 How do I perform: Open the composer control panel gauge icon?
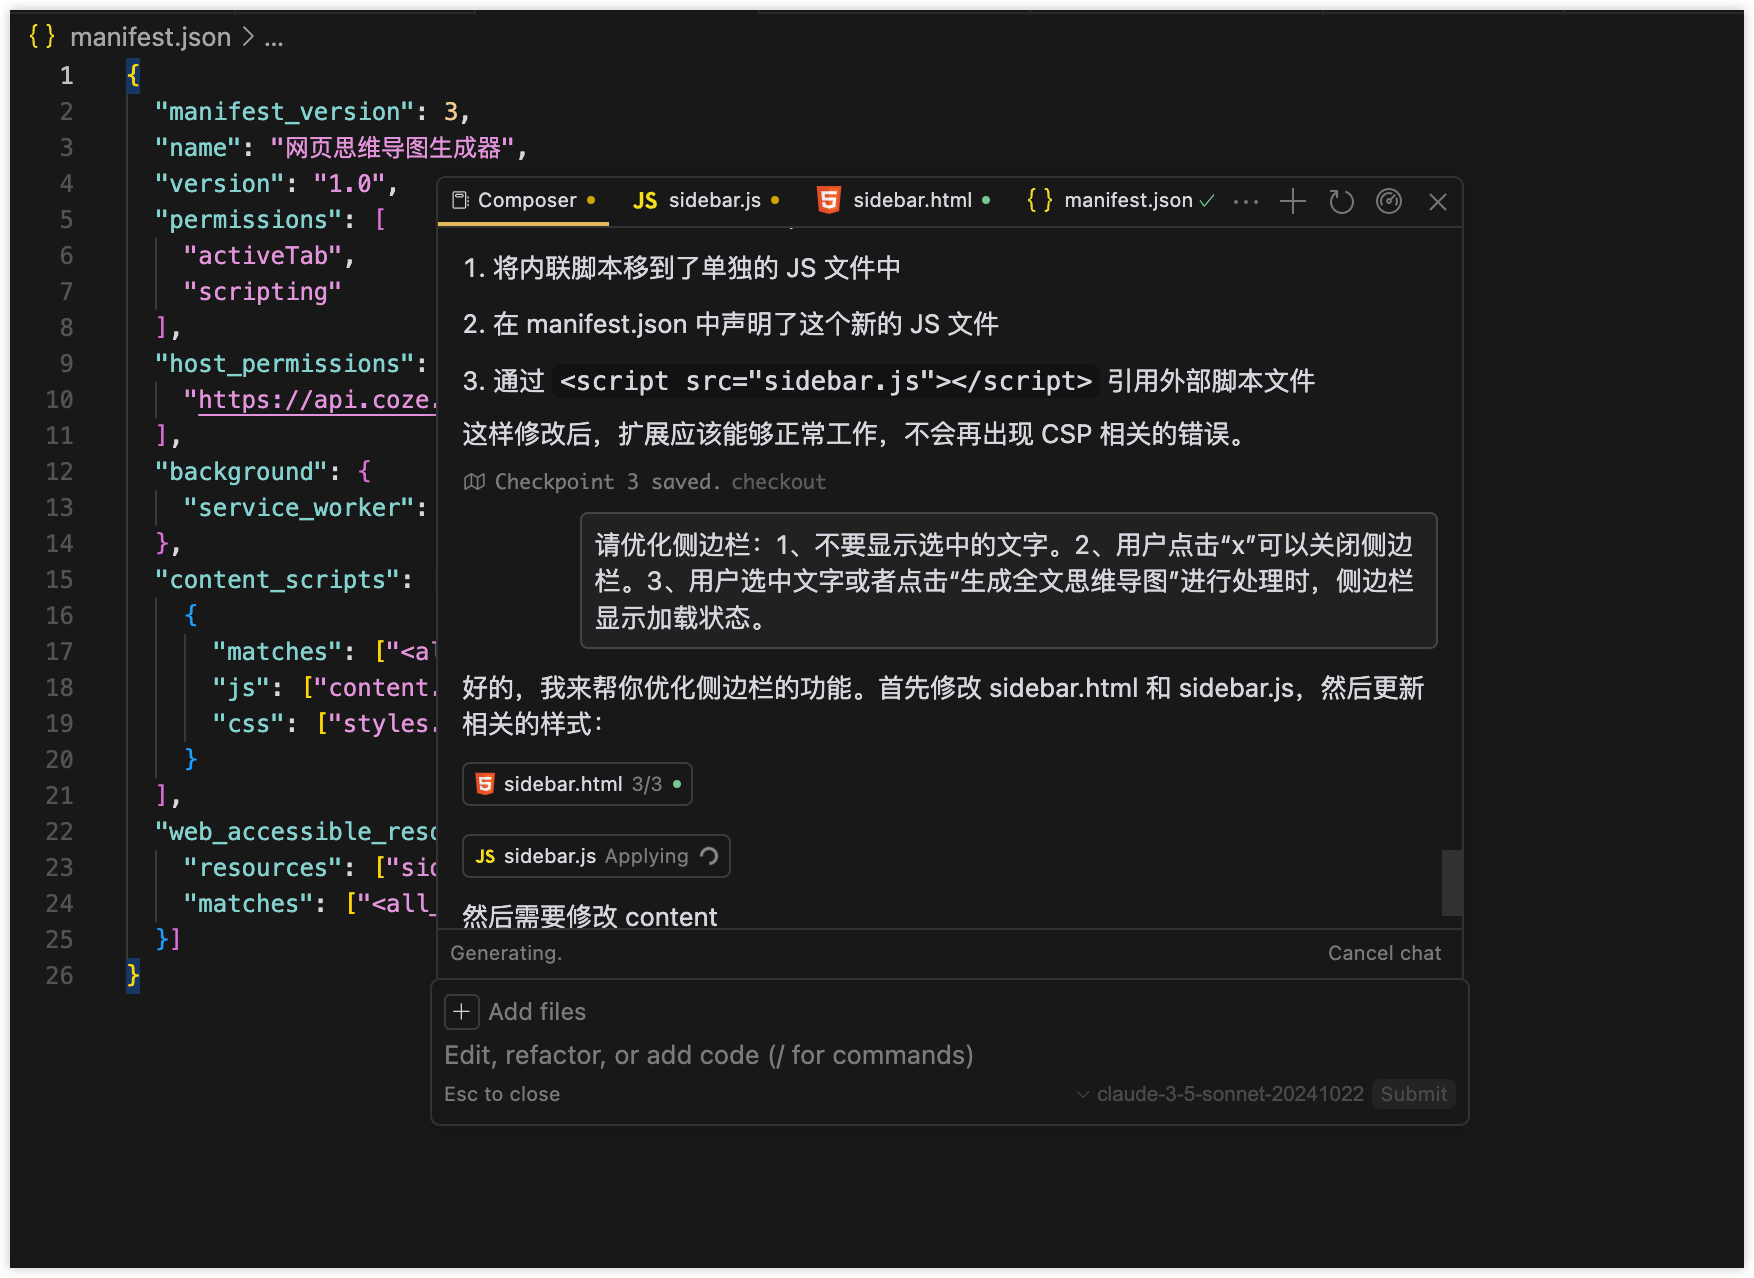1389,201
